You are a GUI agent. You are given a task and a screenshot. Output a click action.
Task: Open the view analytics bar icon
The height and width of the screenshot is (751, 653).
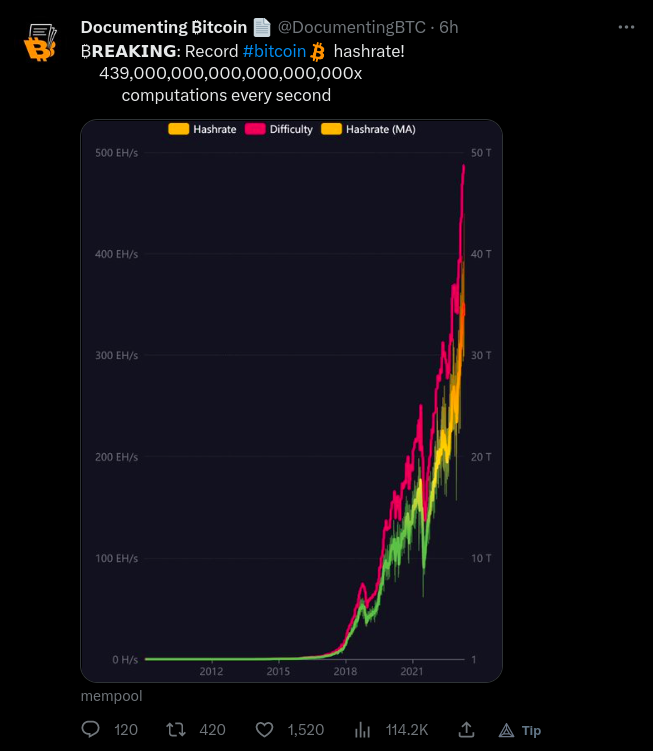pos(363,730)
